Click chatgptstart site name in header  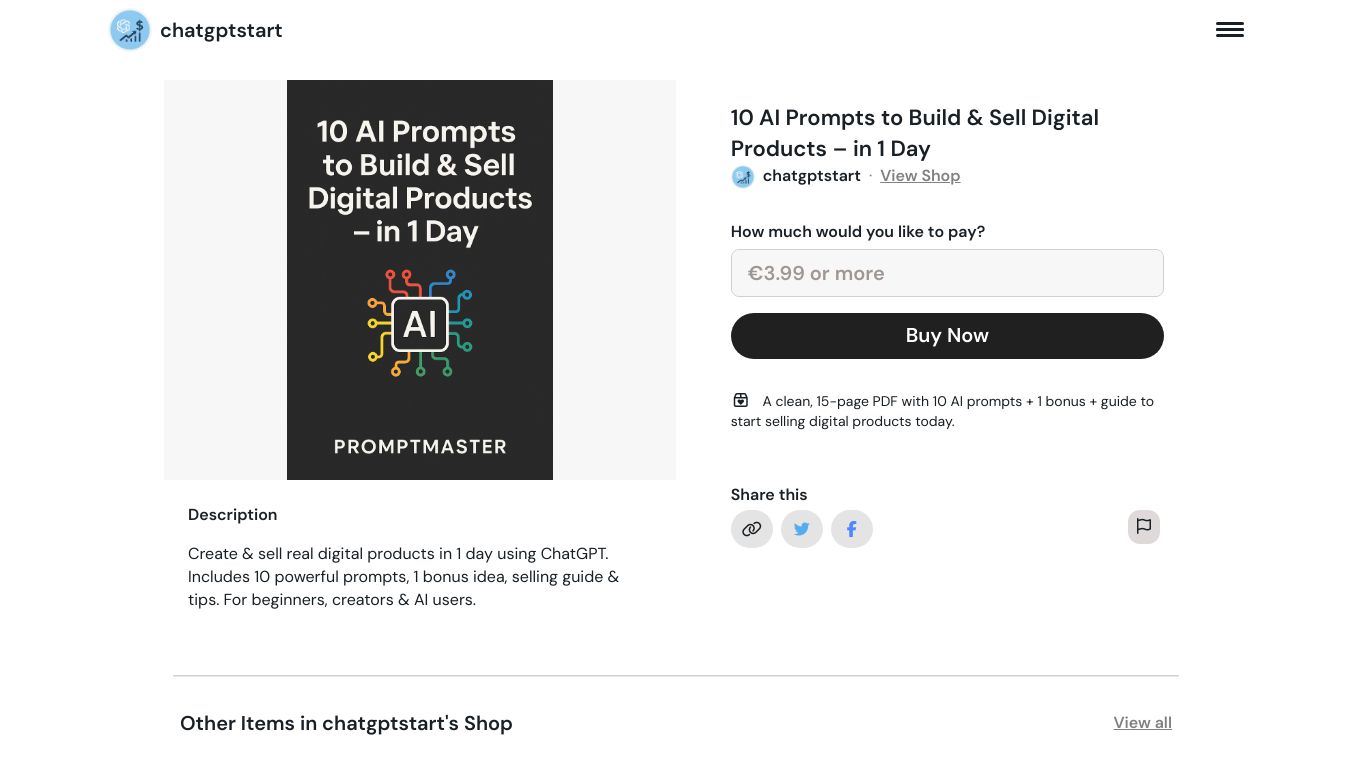[x=221, y=31]
